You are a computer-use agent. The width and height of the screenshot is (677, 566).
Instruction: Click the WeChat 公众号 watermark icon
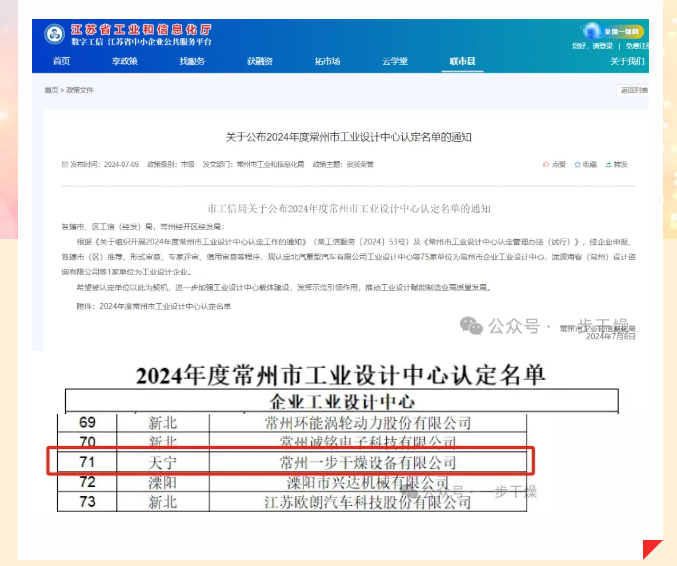(x=470, y=326)
